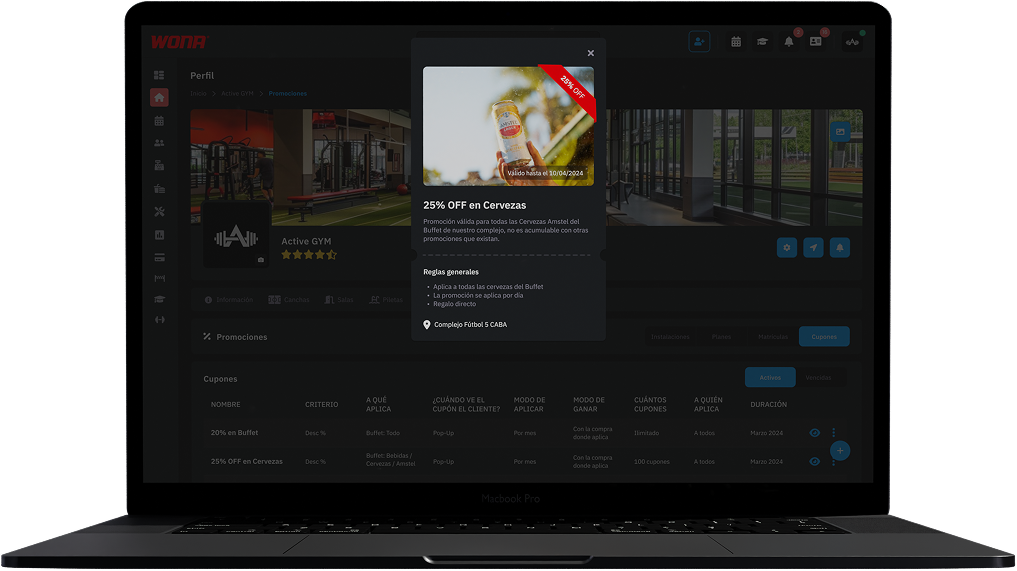
Task: Open the dumbbell icon at sidebar bottom
Action: 159,320
